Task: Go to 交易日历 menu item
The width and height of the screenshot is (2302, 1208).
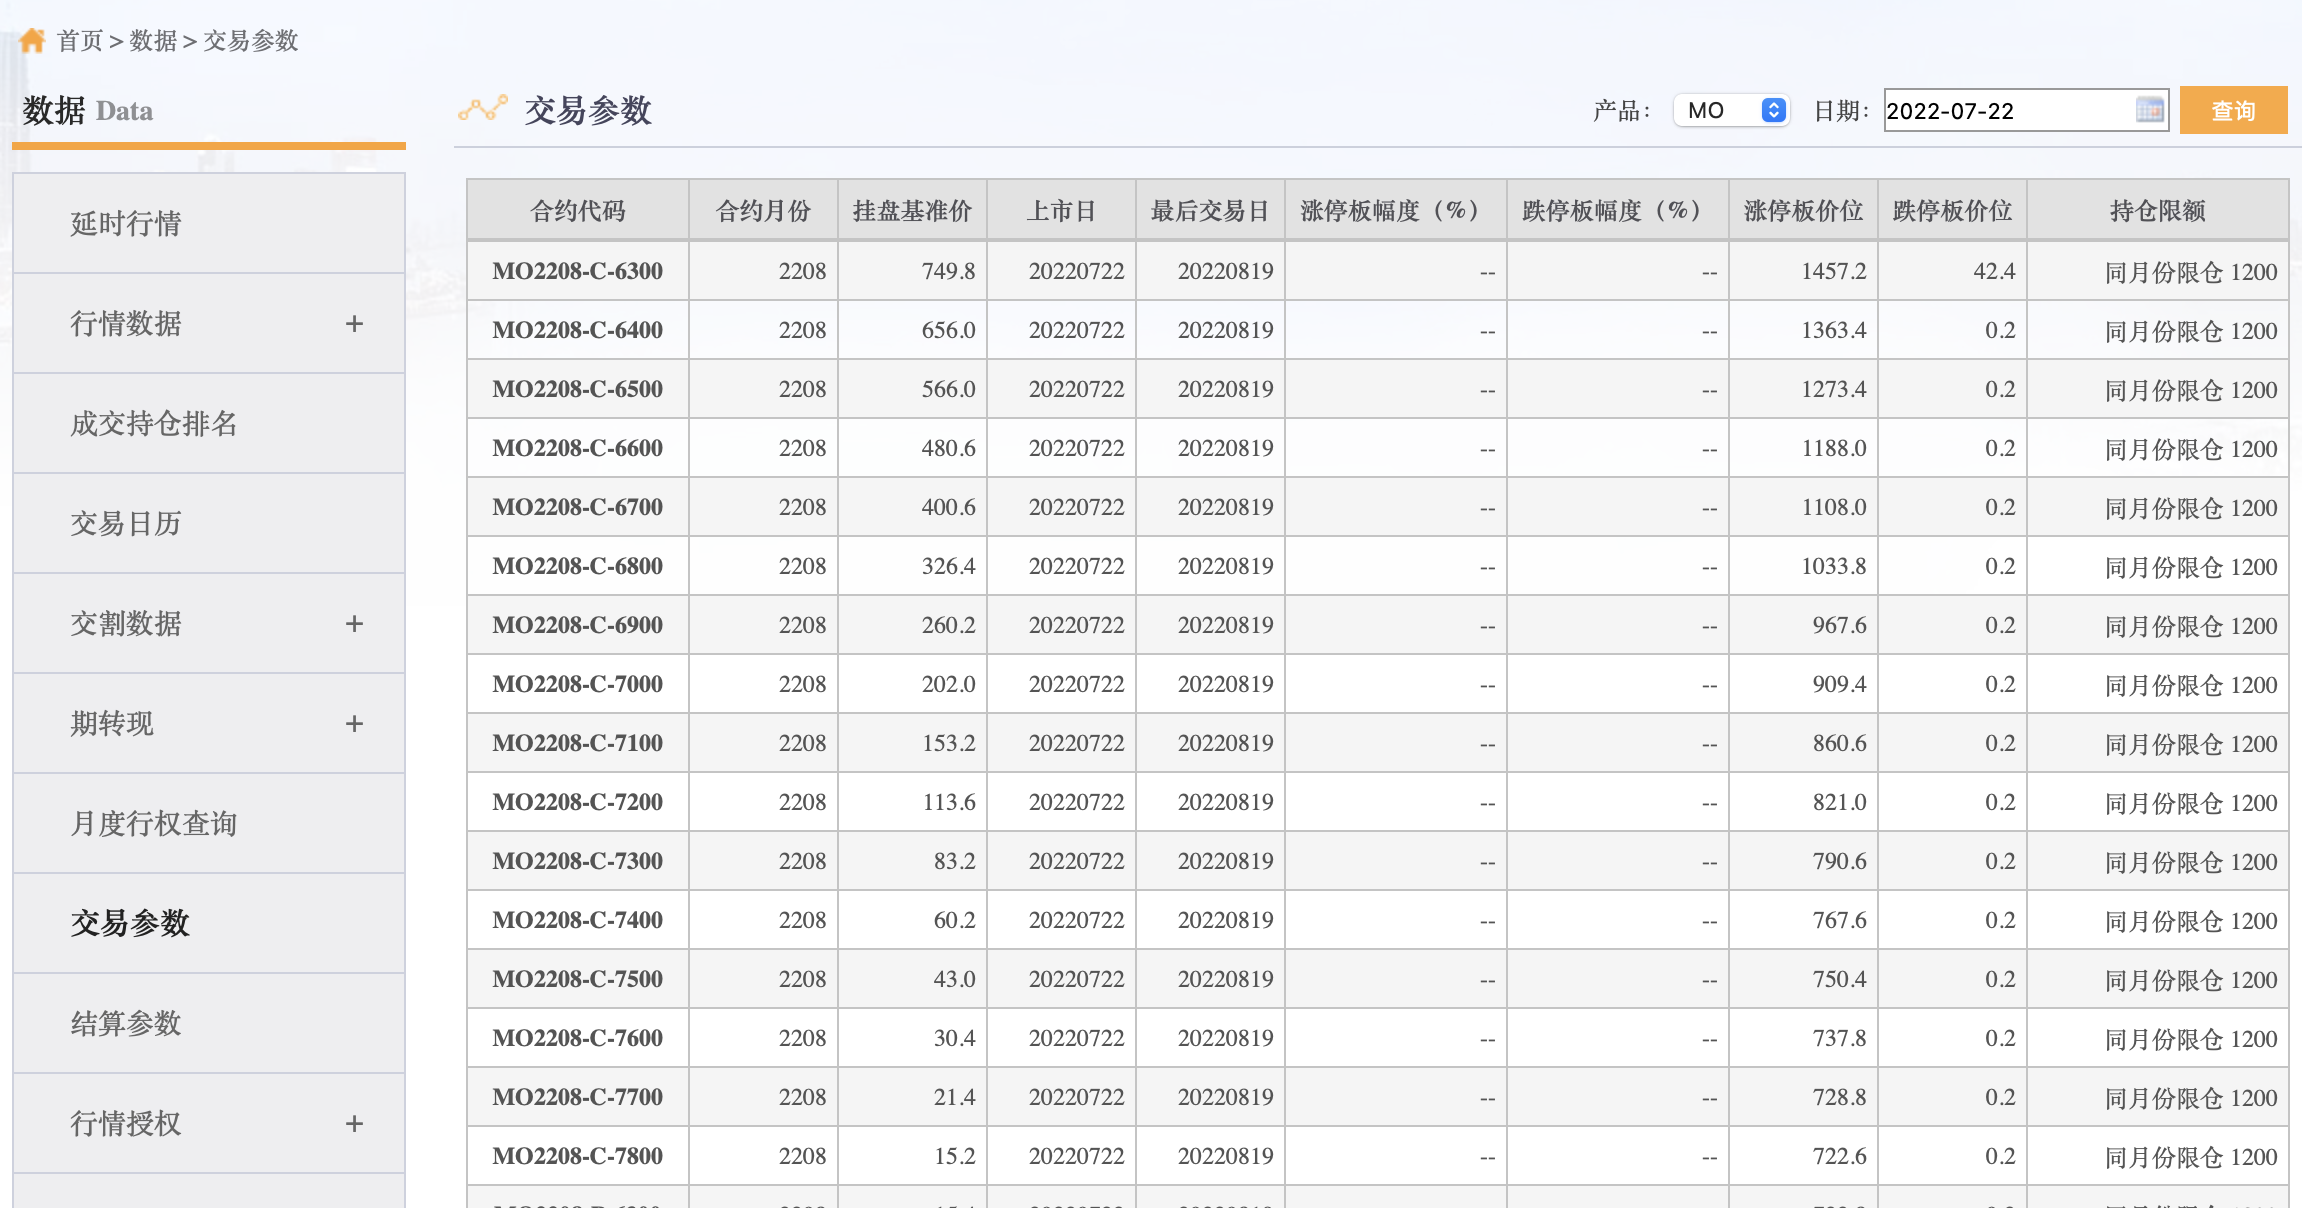Action: [x=126, y=523]
